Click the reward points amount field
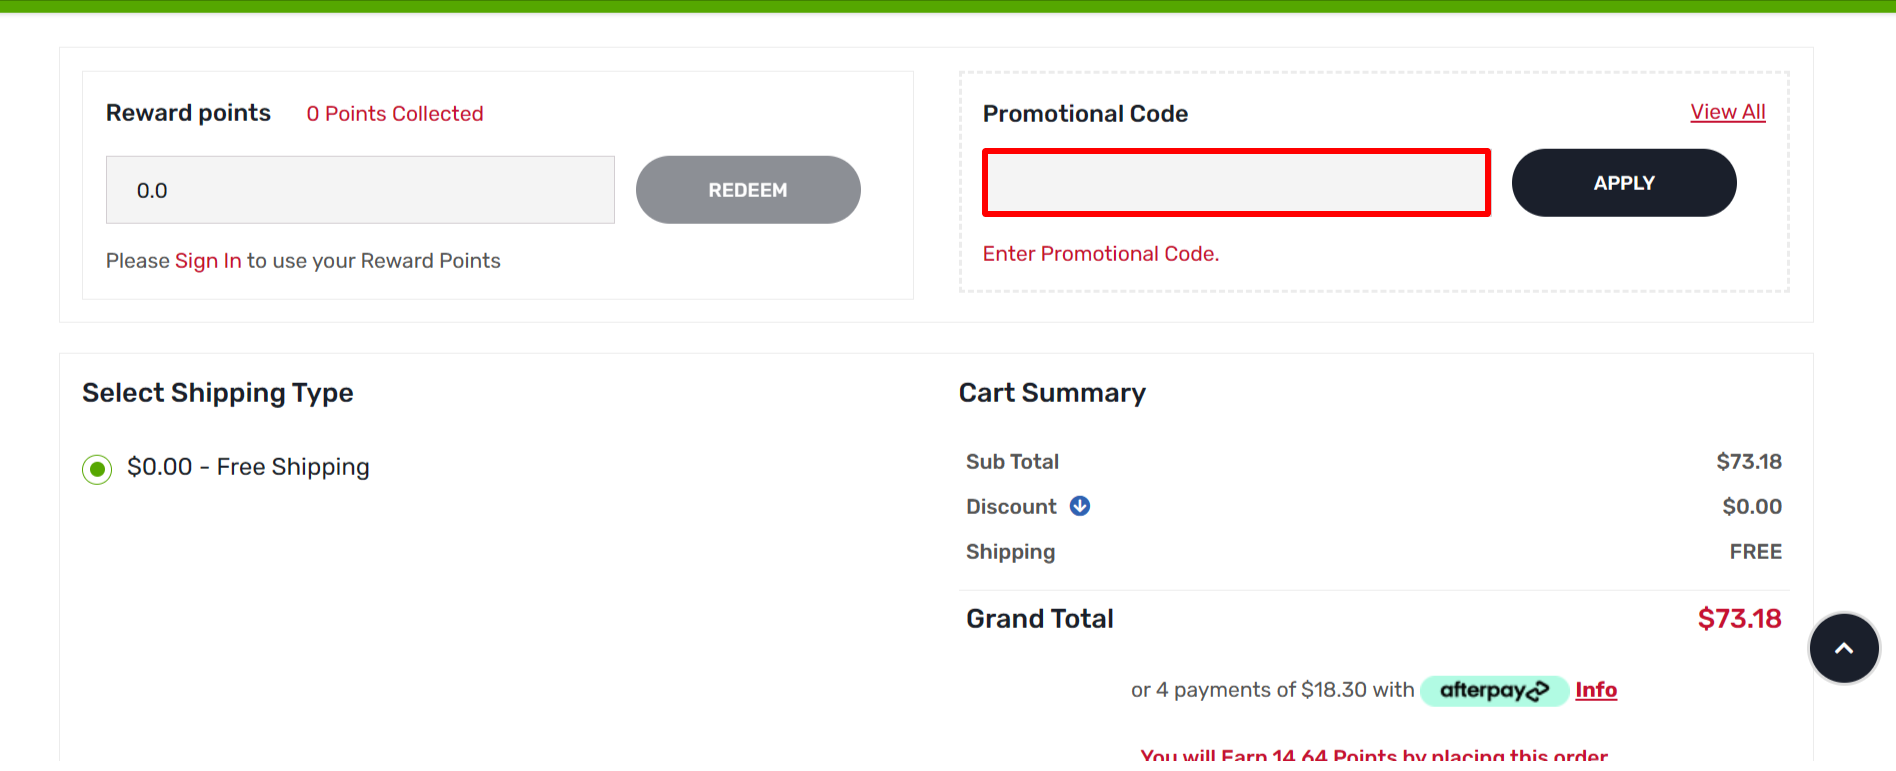1896x771 pixels. [x=360, y=189]
